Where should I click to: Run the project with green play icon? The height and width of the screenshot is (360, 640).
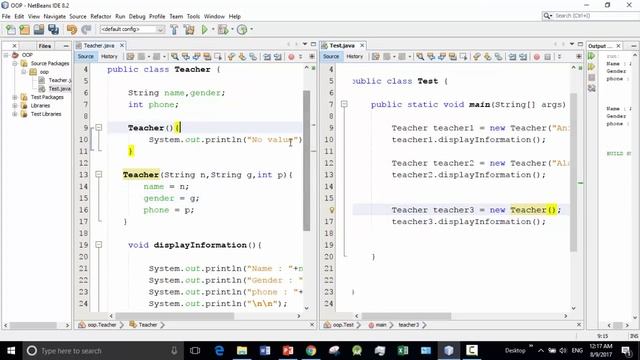click(204, 29)
